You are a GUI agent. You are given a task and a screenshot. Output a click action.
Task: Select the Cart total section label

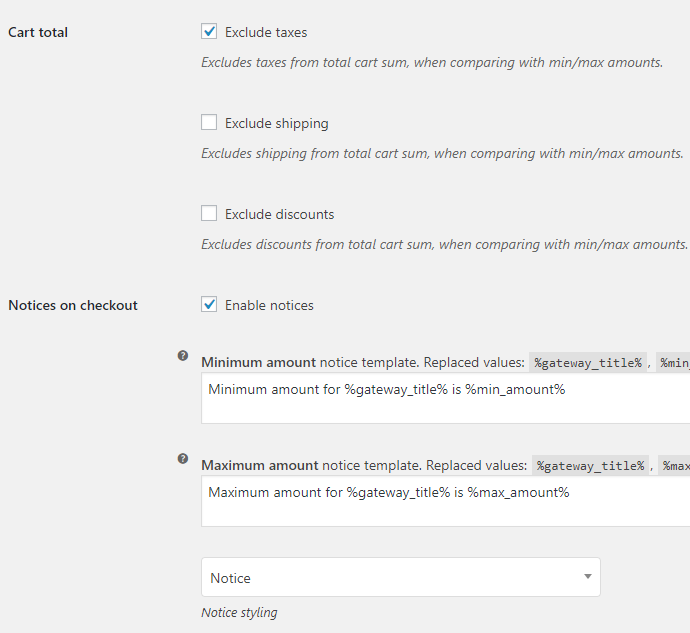[38, 32]
